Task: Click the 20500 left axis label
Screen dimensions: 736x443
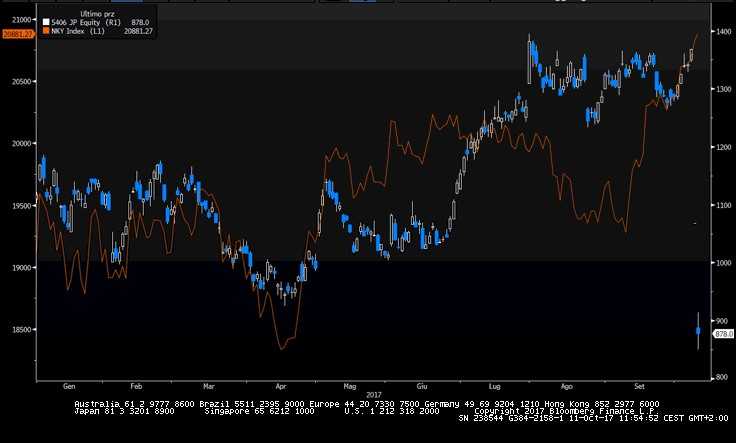Action: 22,82
